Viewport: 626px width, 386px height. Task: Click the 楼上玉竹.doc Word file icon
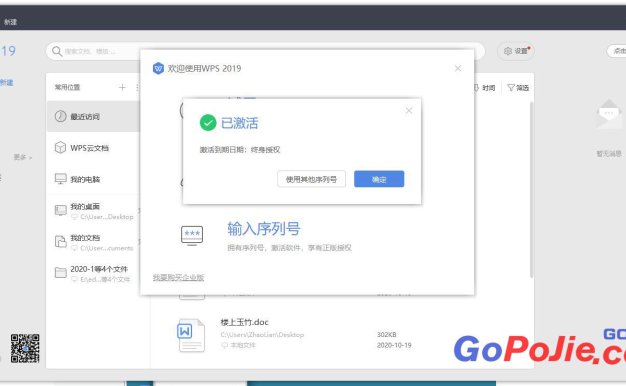[x=191, y=335]
